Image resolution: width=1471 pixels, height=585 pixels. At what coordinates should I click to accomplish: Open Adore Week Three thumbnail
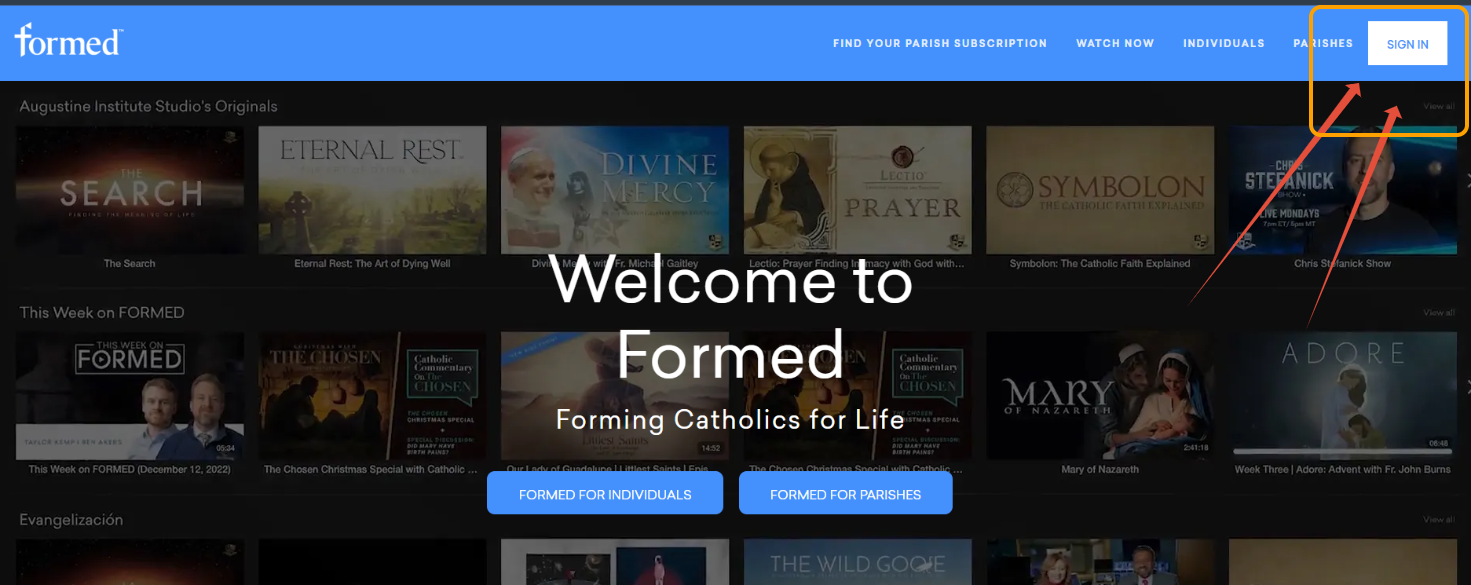(1343, 396)
